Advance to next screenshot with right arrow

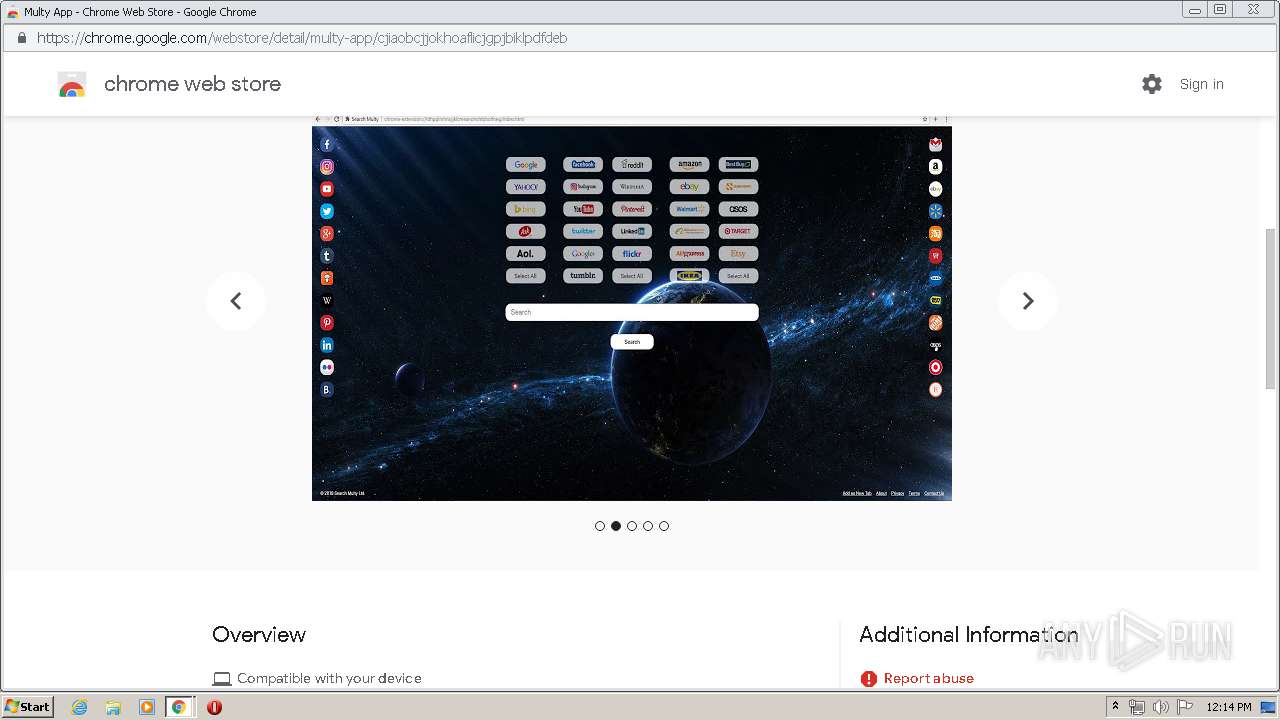[x=1027, y=301]
